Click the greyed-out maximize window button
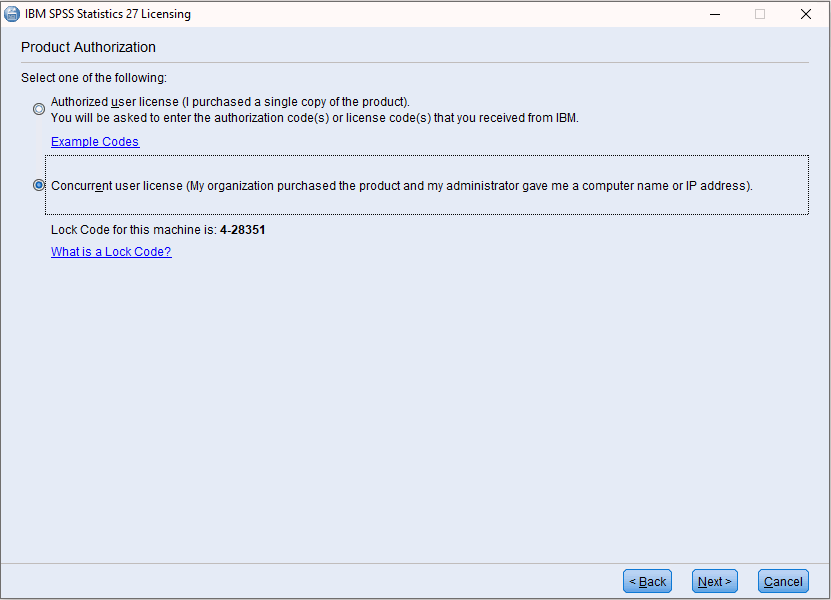831x600 pixels. tap(760, 14)
